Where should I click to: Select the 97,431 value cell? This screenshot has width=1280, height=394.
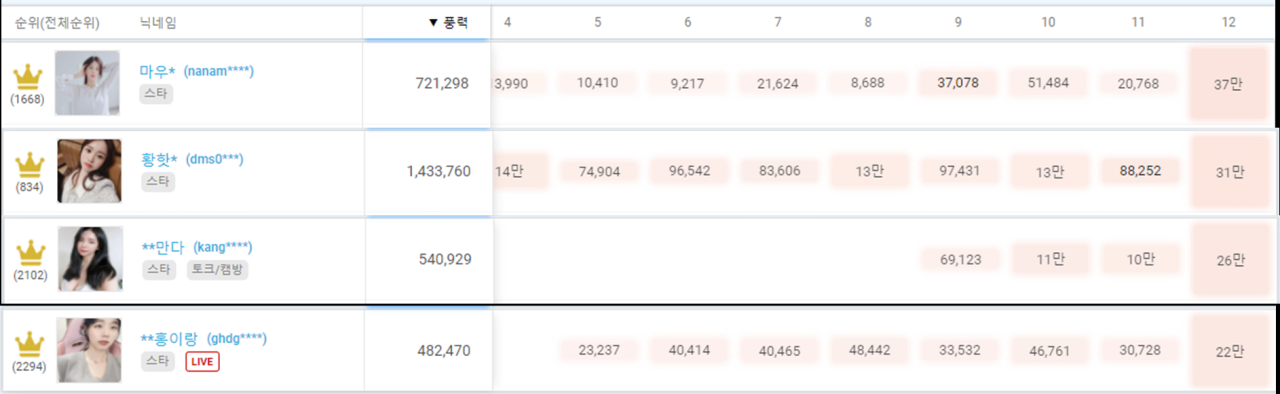[x=959, y=171]
